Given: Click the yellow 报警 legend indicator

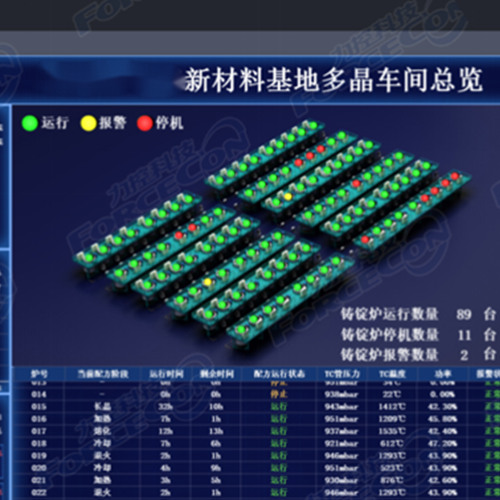Looking at the screenshot, I should [x=88, y=123].
